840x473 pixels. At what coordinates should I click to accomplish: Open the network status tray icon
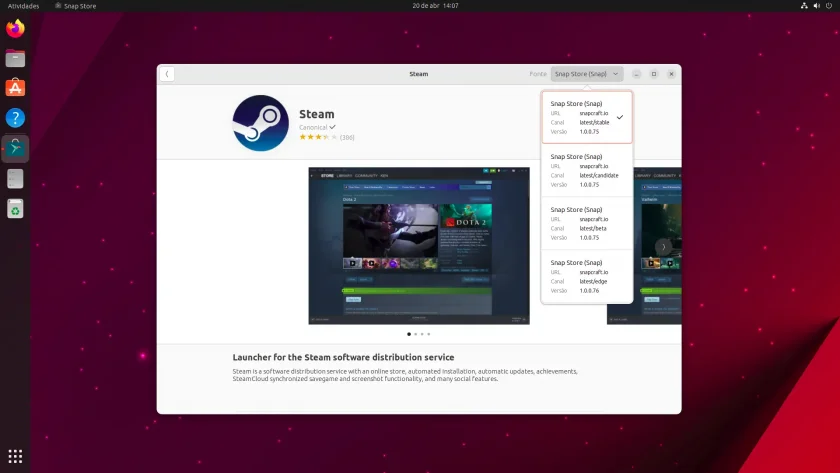point(804,5)
